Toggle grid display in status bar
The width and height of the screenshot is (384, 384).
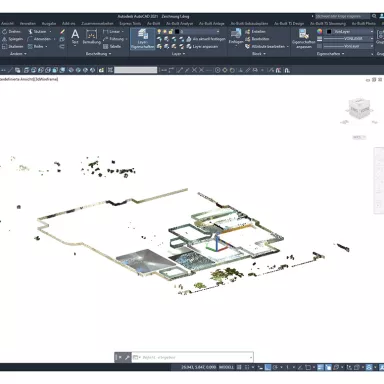pos(239,367)
